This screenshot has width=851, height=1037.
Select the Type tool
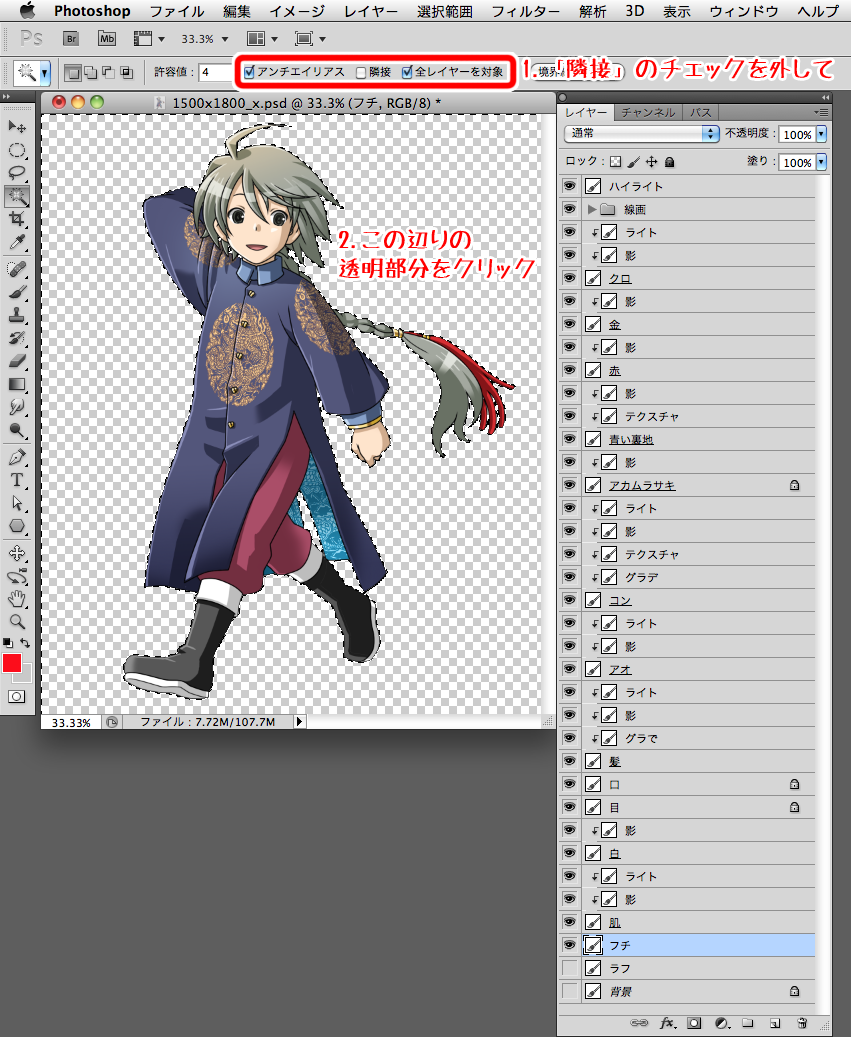click(17, 480)
